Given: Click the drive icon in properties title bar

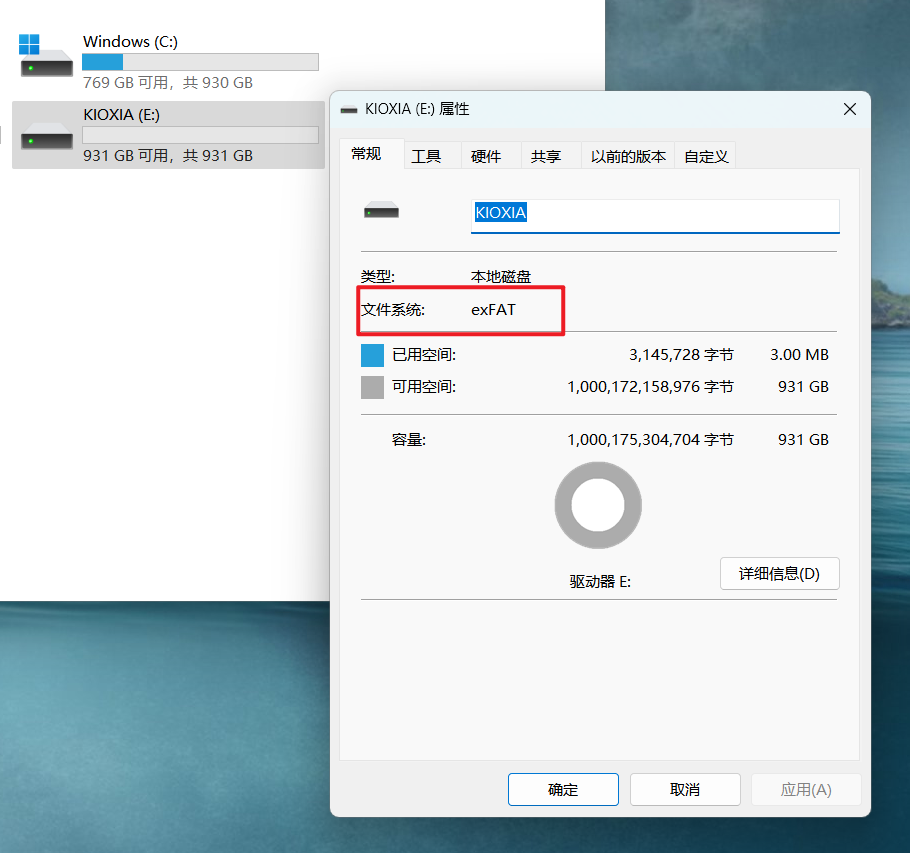Looking at the screenshot, I should coord(349,110).
